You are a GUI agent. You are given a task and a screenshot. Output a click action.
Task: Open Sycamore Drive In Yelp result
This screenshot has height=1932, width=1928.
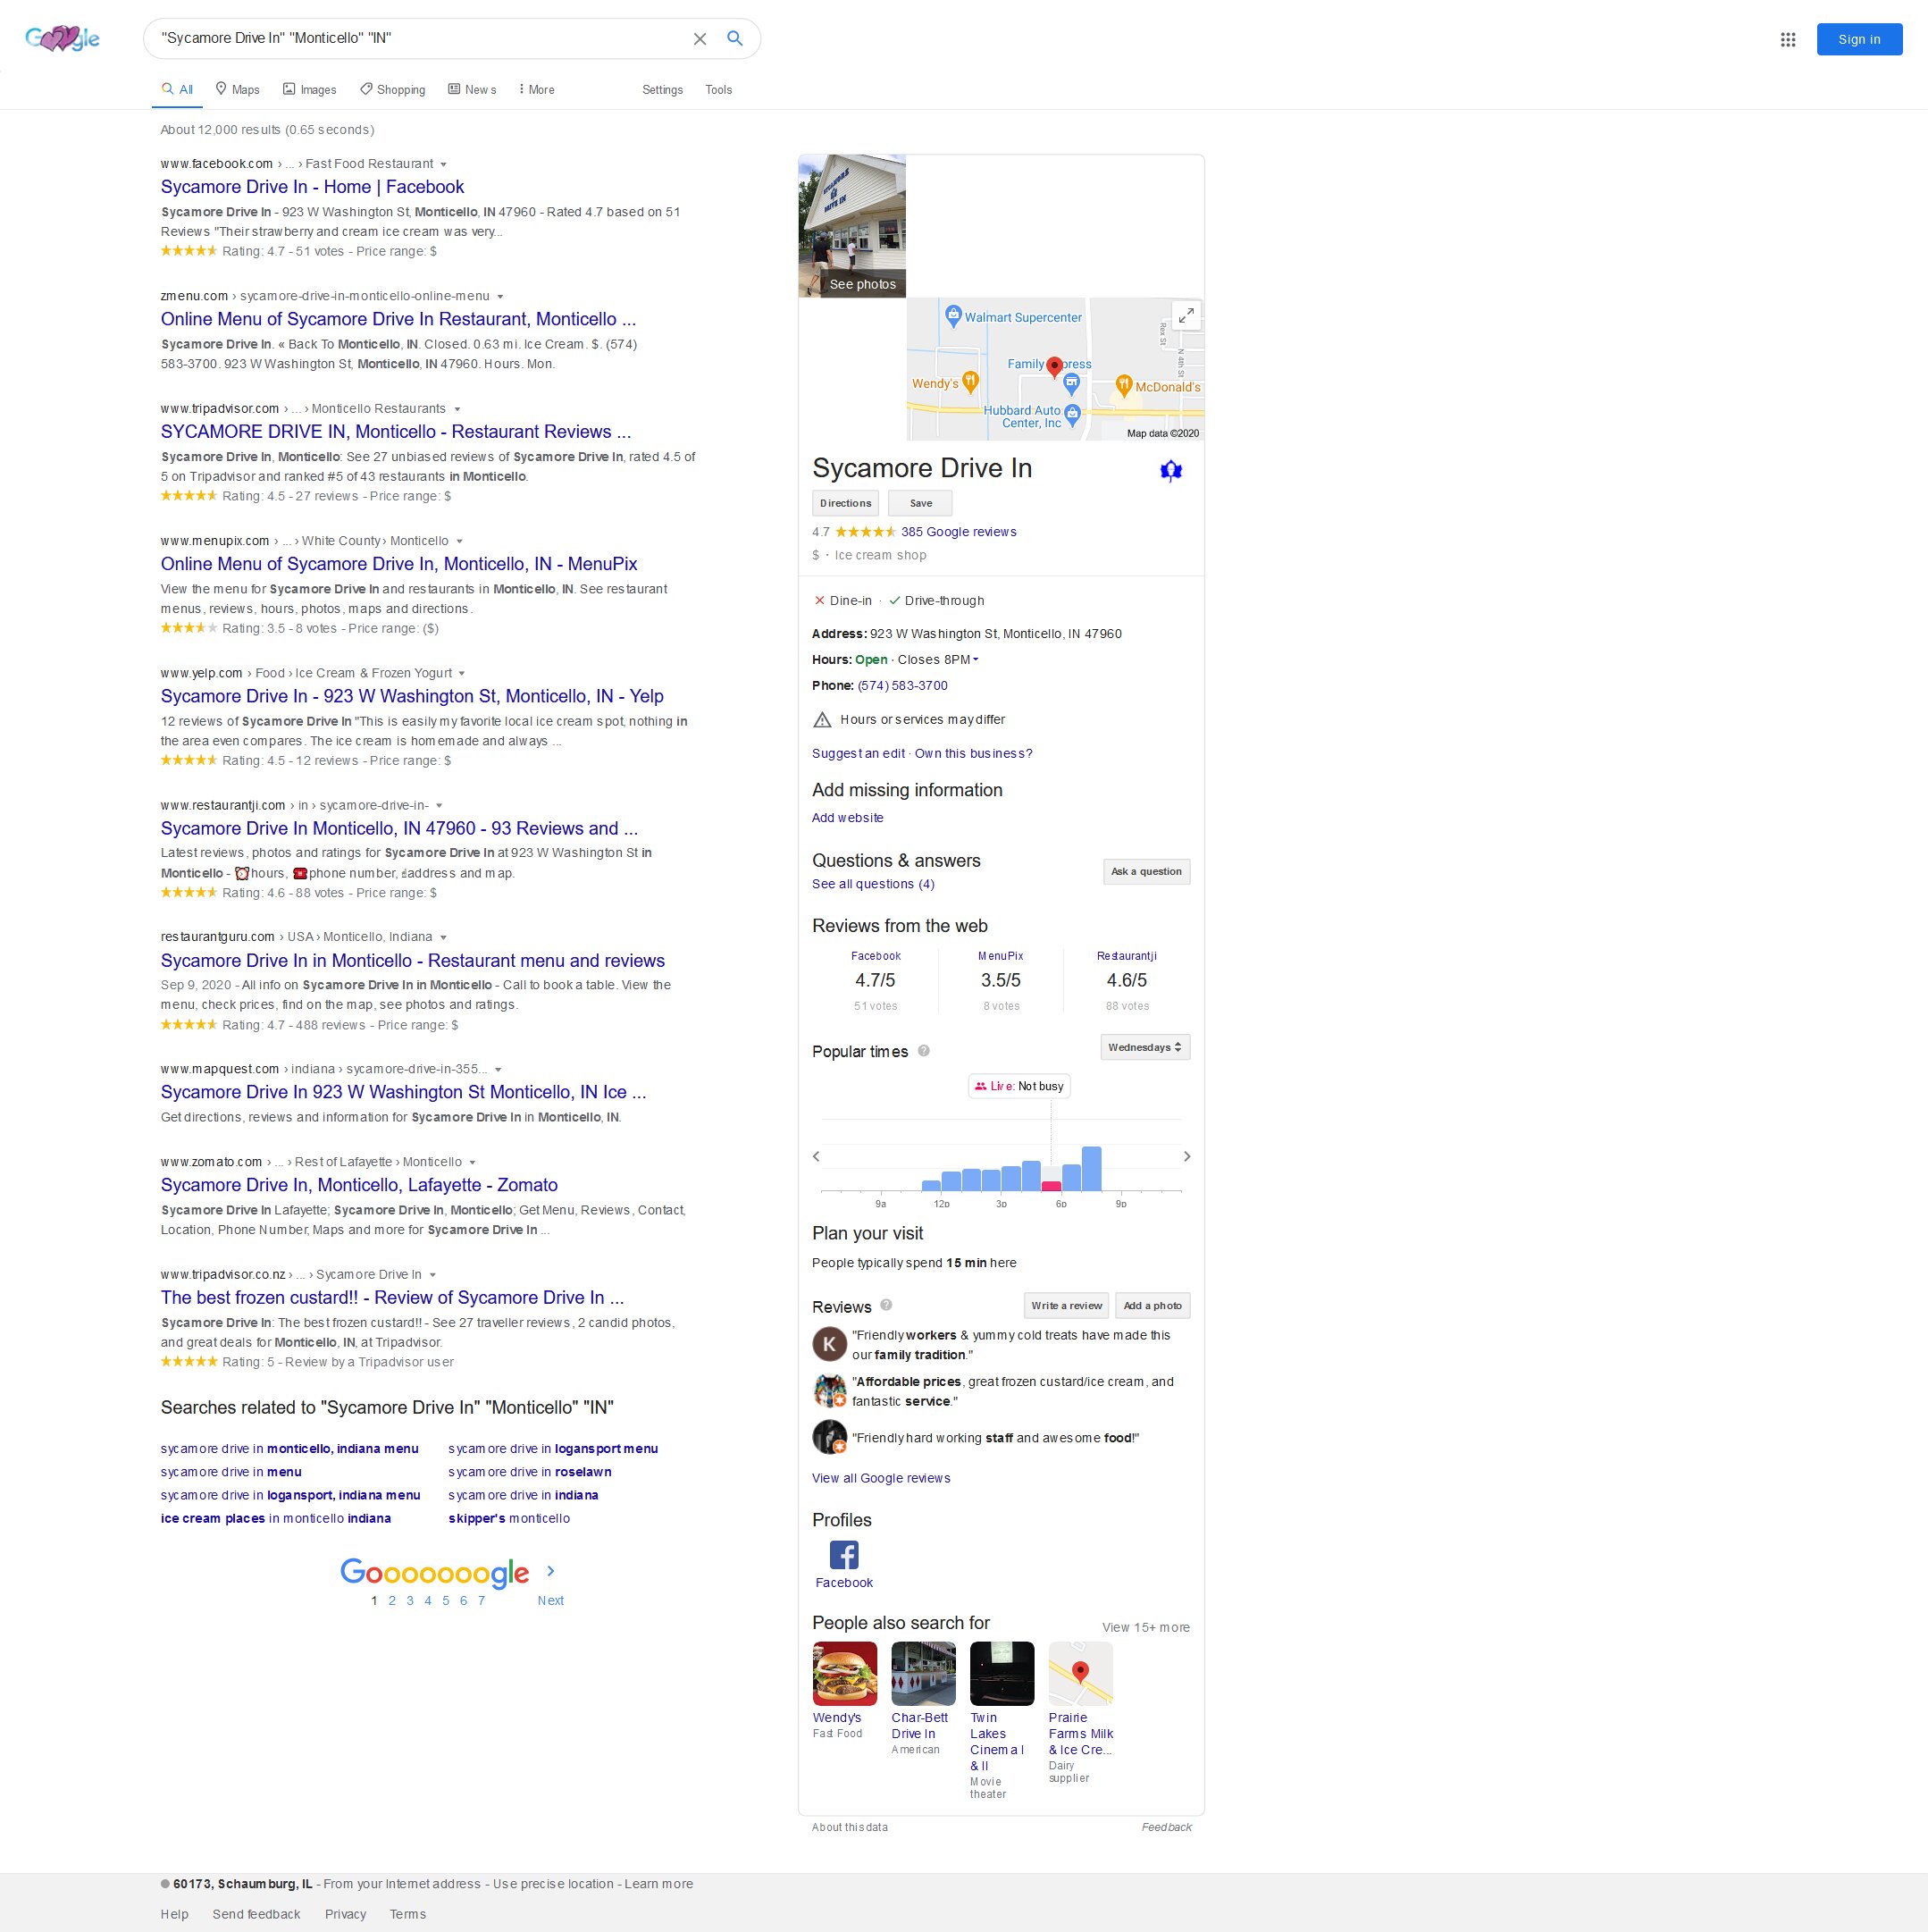tap(412, 696)
